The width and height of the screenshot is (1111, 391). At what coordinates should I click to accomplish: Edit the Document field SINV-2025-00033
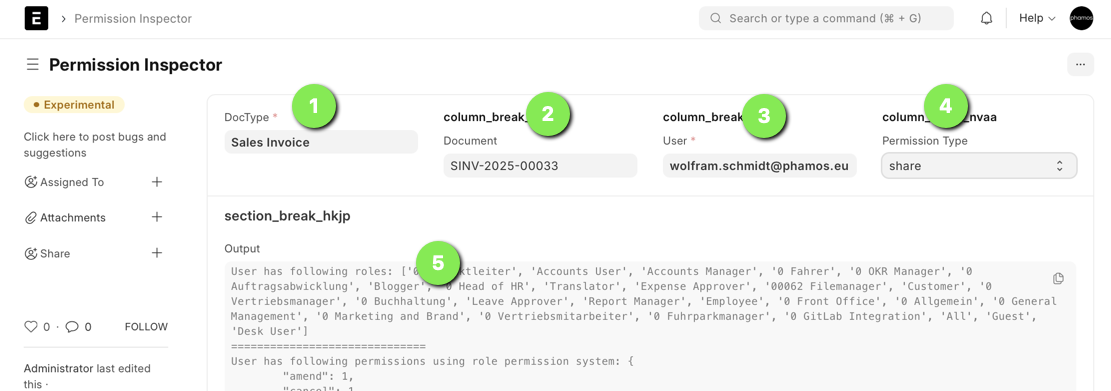tap(540, 166)
